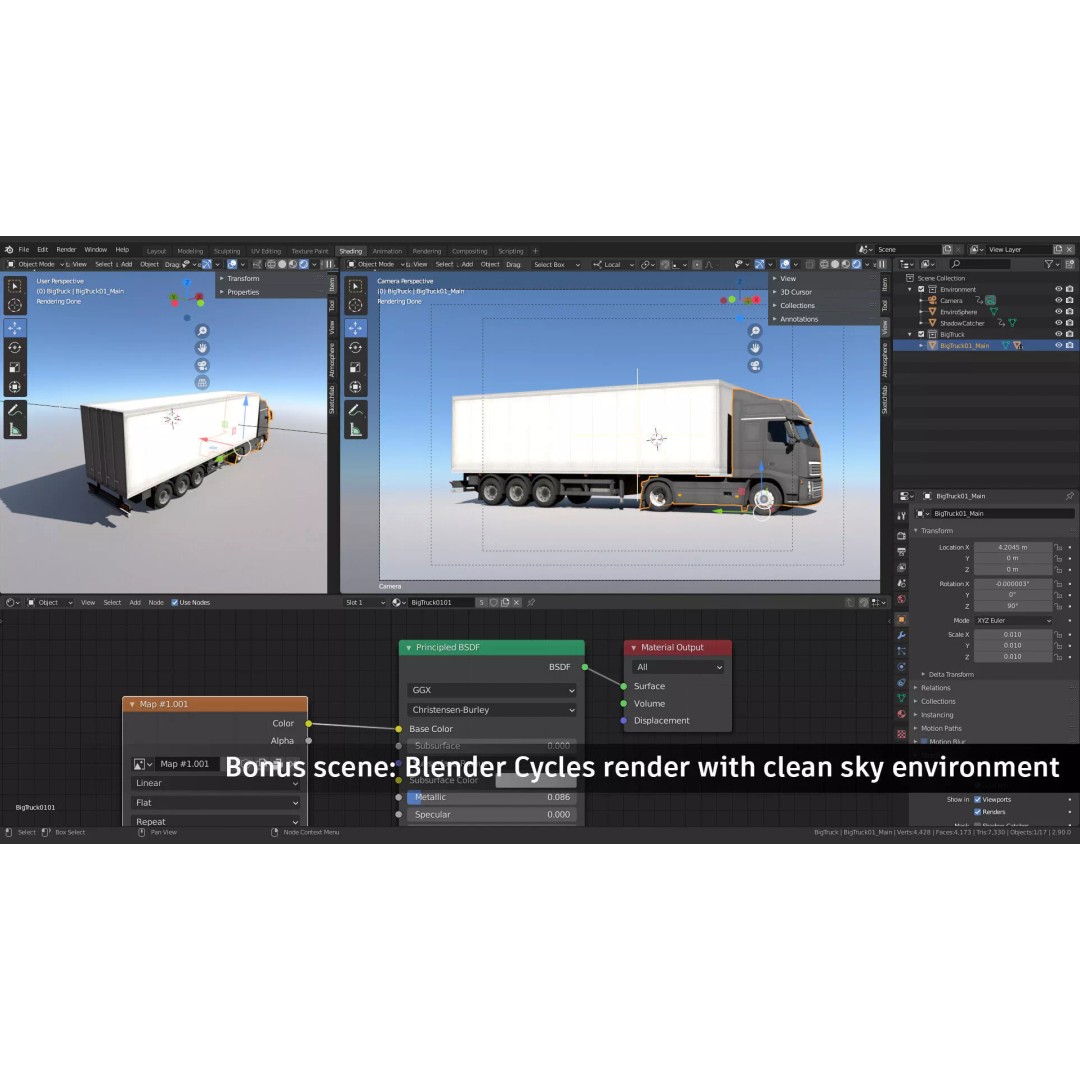This screenshot has width=1080, height=1080.
Task: Toggle the camera view icon in the left viewport
Action: (x=202, y=366)
